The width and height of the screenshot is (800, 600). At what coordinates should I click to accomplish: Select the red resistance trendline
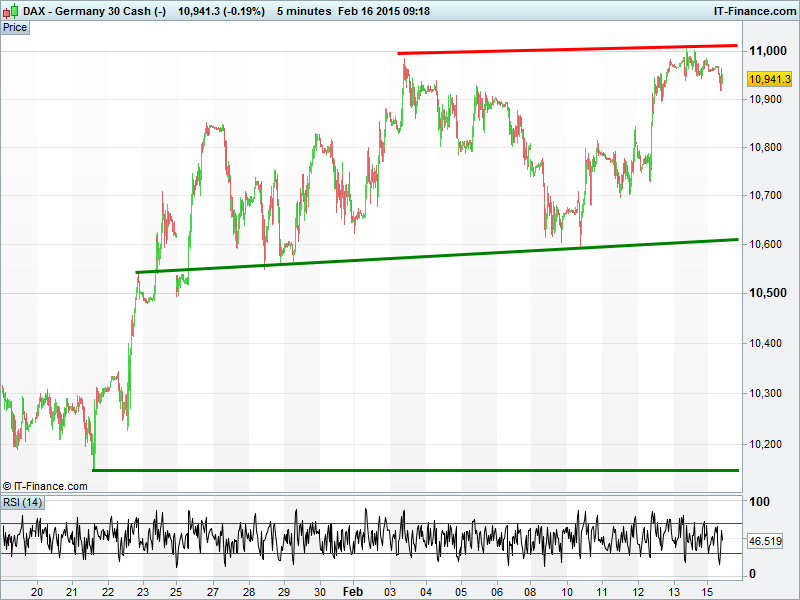(x=567, y=49)
